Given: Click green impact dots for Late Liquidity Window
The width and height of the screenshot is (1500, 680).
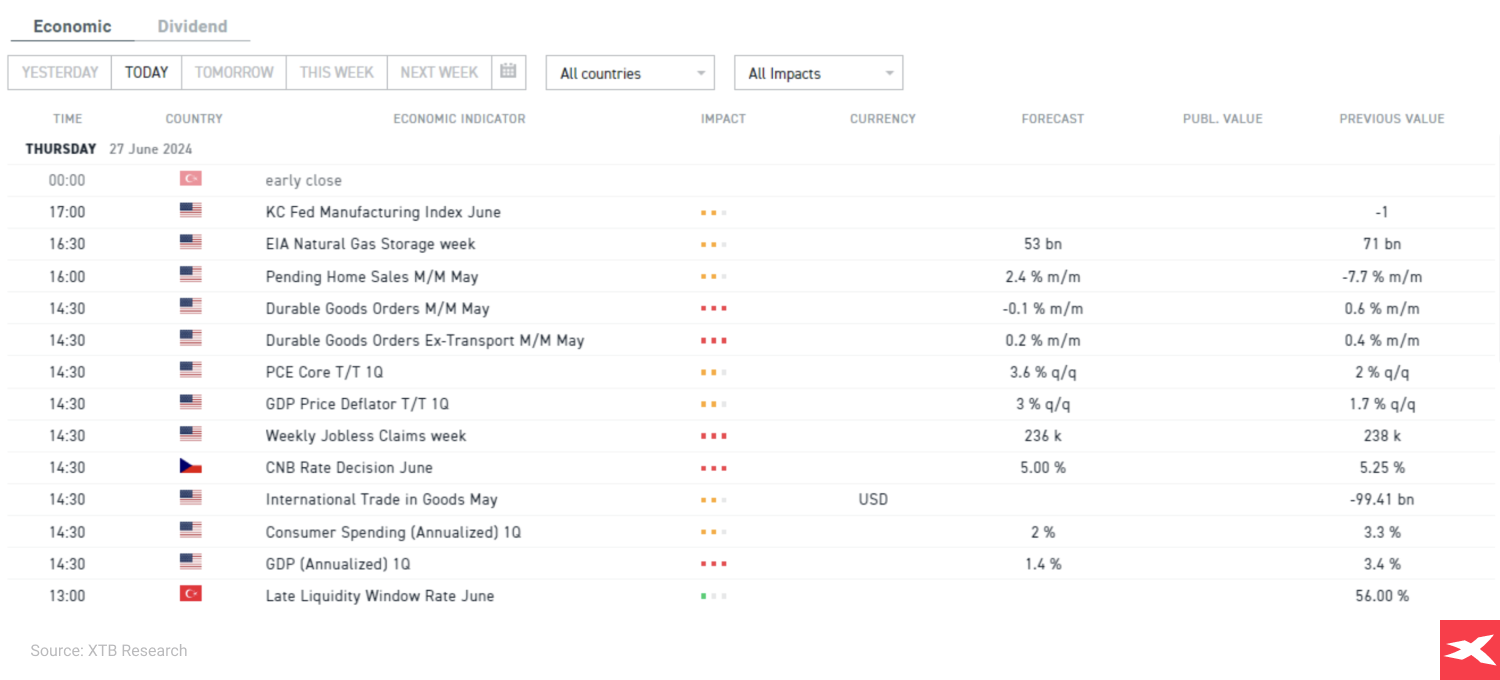Looking at the screenshot, I should (714, 596).
